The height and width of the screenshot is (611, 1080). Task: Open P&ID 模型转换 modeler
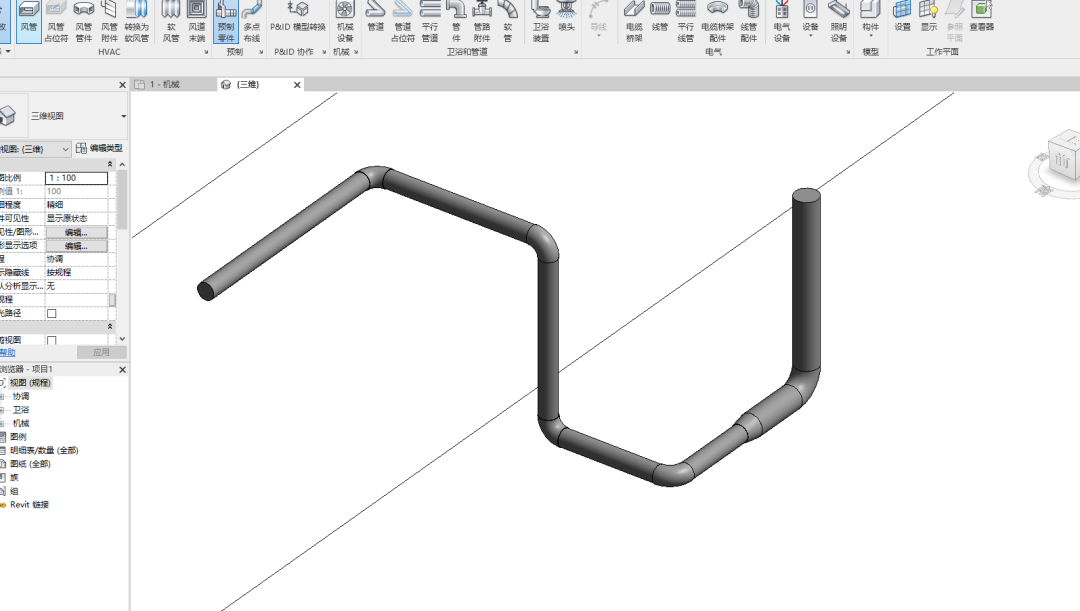[298, 17]
